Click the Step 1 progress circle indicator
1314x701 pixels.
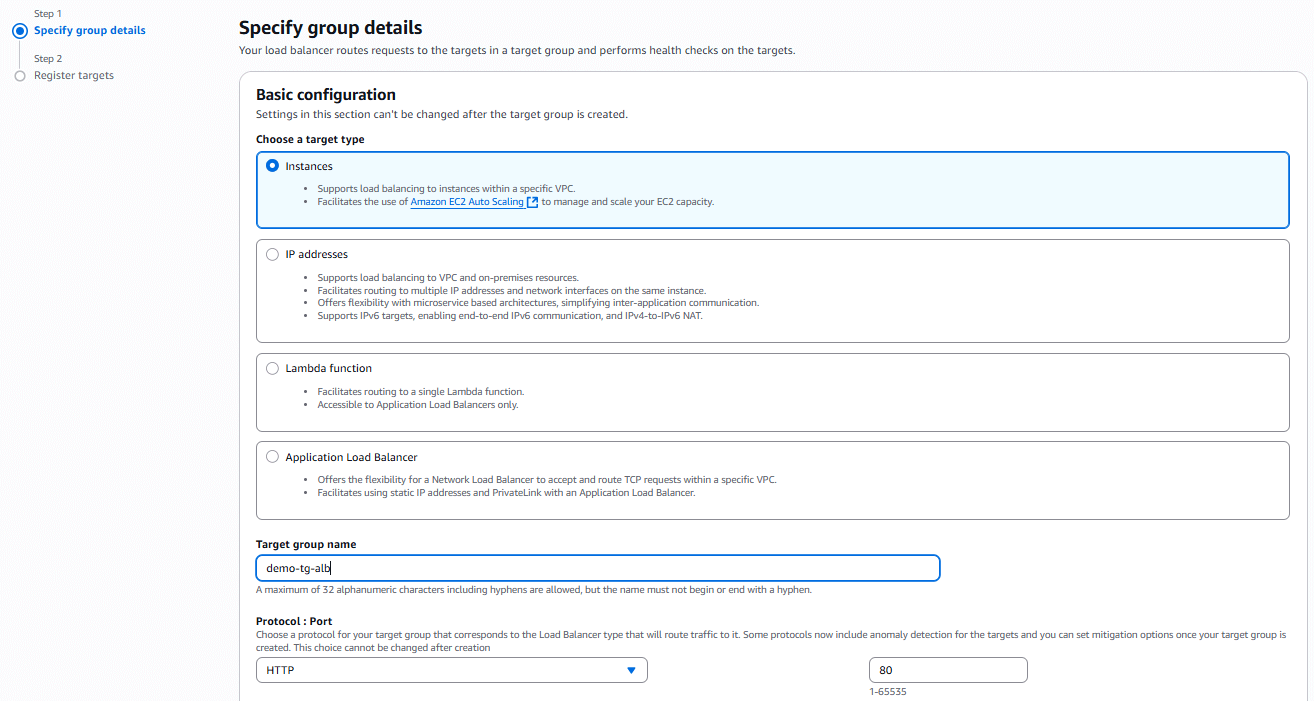pos(20,31)
